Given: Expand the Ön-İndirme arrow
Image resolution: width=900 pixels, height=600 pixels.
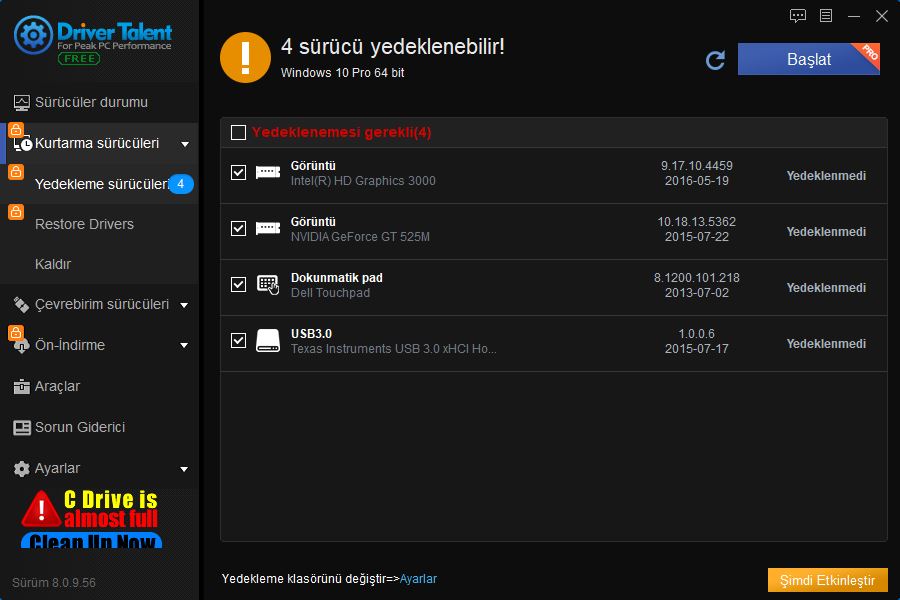Looking at the screenshot, I should click(184, 346).
